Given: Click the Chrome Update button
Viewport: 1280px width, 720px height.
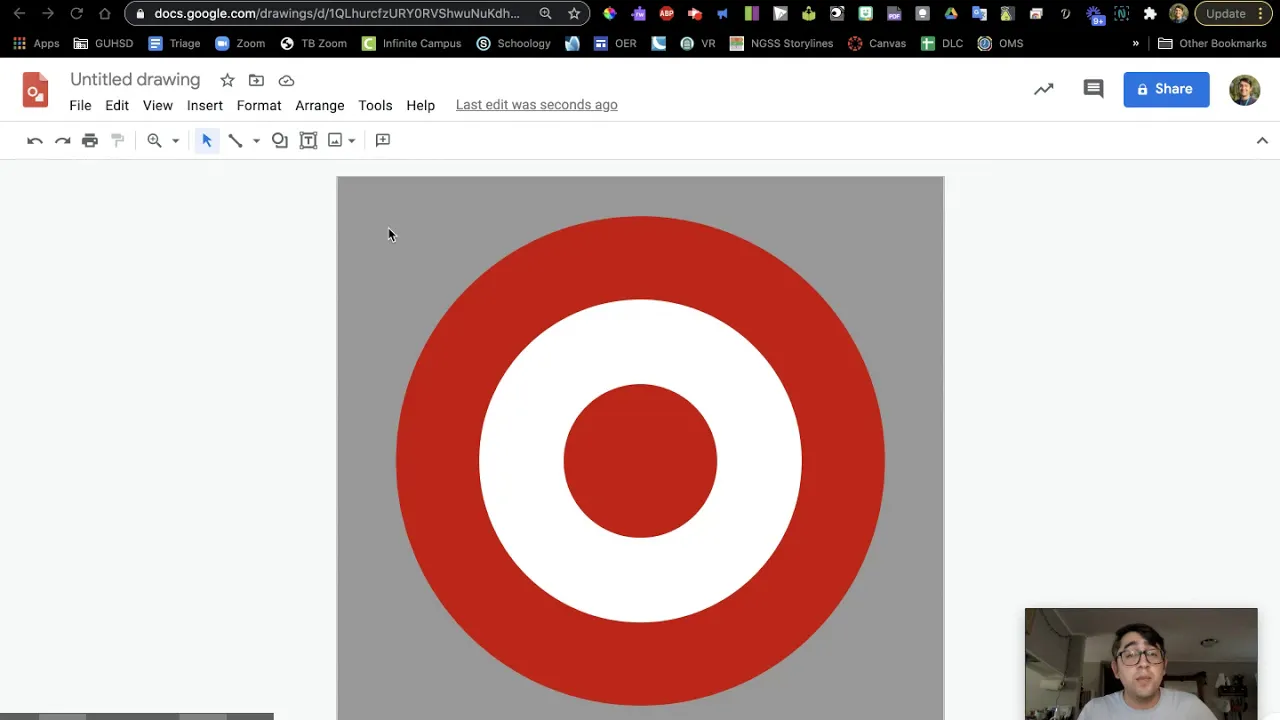Looking at the screenshot, I should point(1232,14).
